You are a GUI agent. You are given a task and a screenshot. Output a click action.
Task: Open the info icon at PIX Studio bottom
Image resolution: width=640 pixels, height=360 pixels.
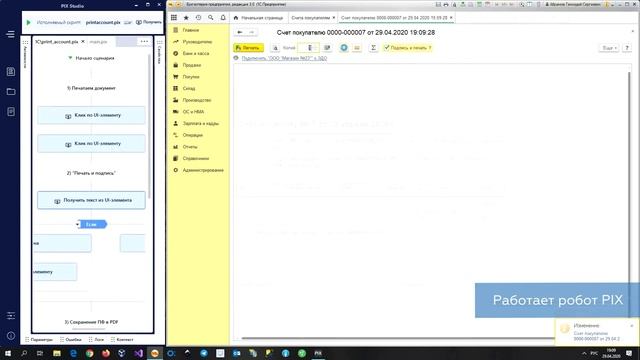[11, 336]
